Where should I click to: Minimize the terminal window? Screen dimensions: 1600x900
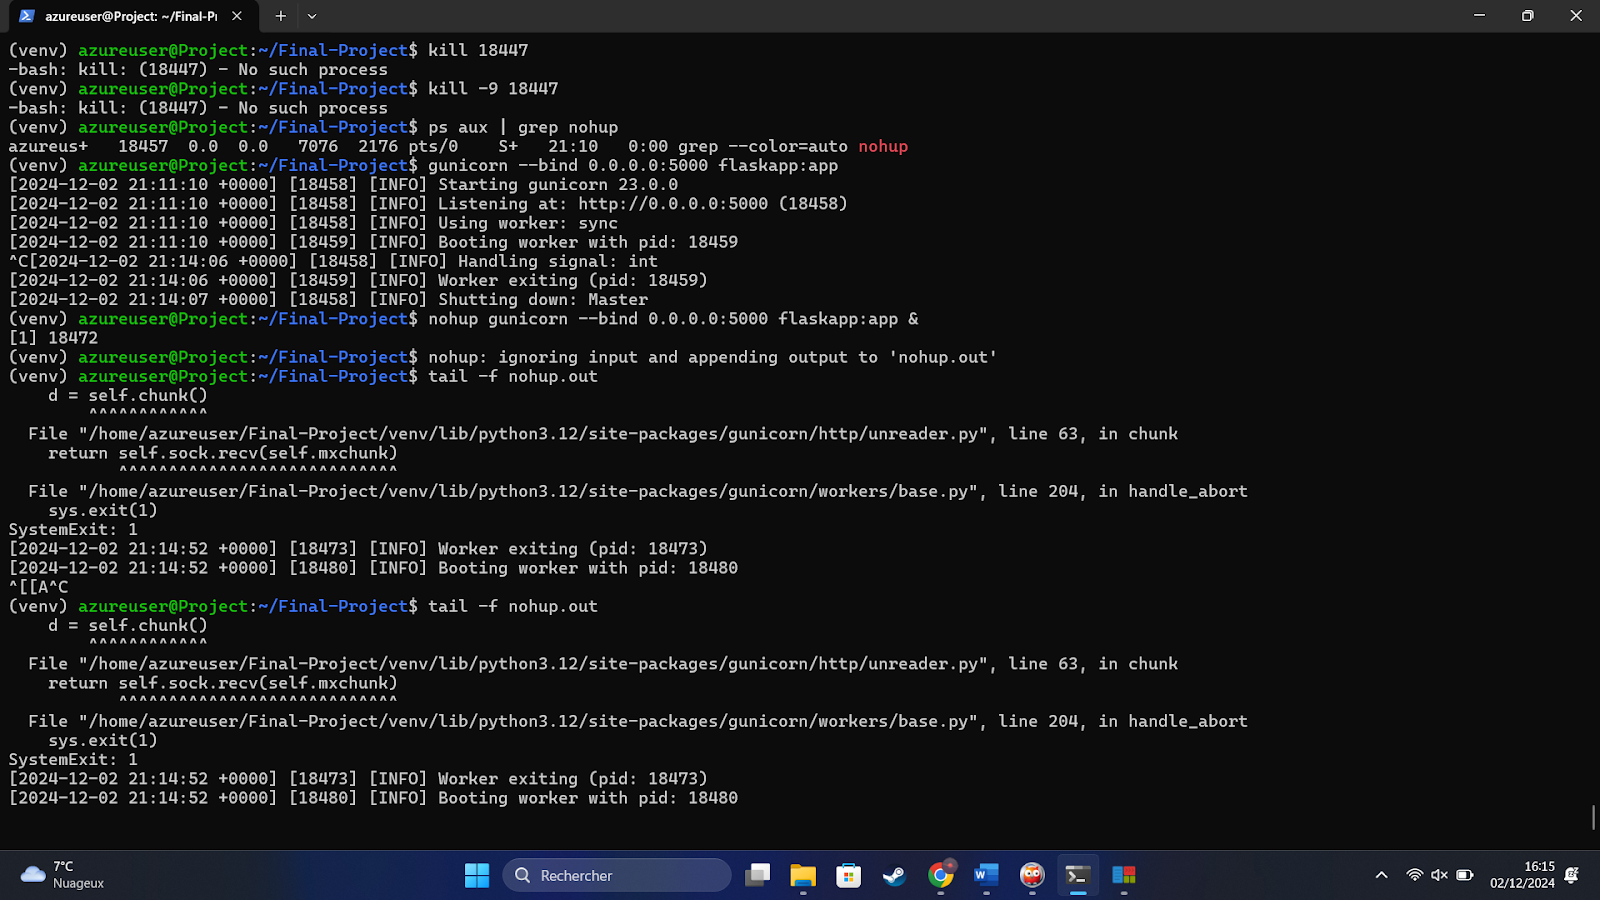click(1479, 16)
